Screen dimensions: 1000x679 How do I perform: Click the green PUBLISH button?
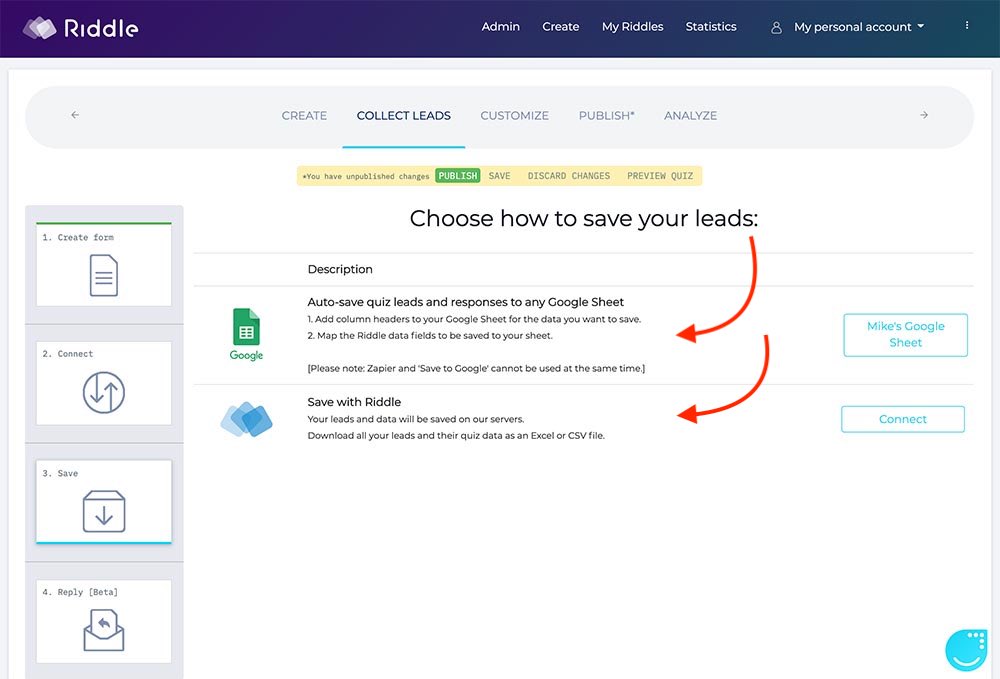point(457,176)
